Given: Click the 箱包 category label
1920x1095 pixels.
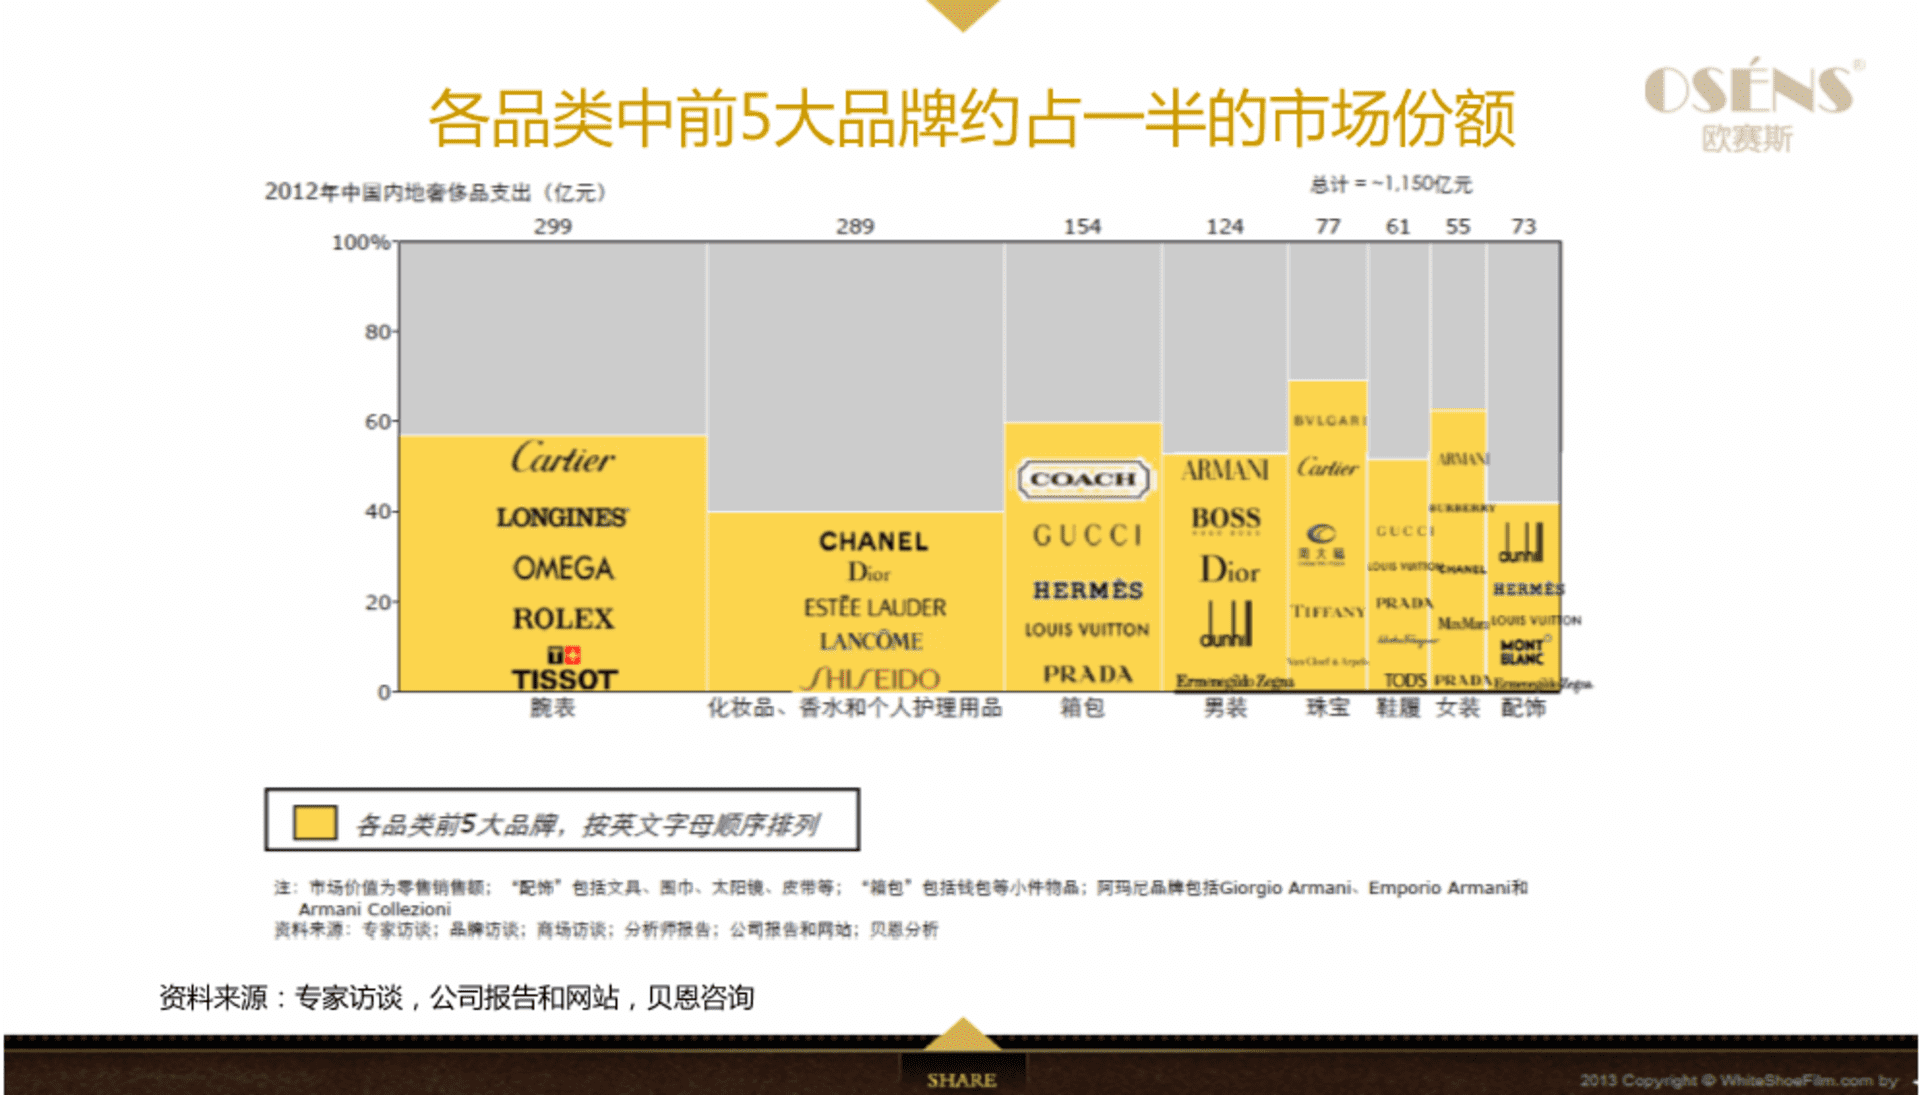Looking at the screenshot, I should point(1082,707).
